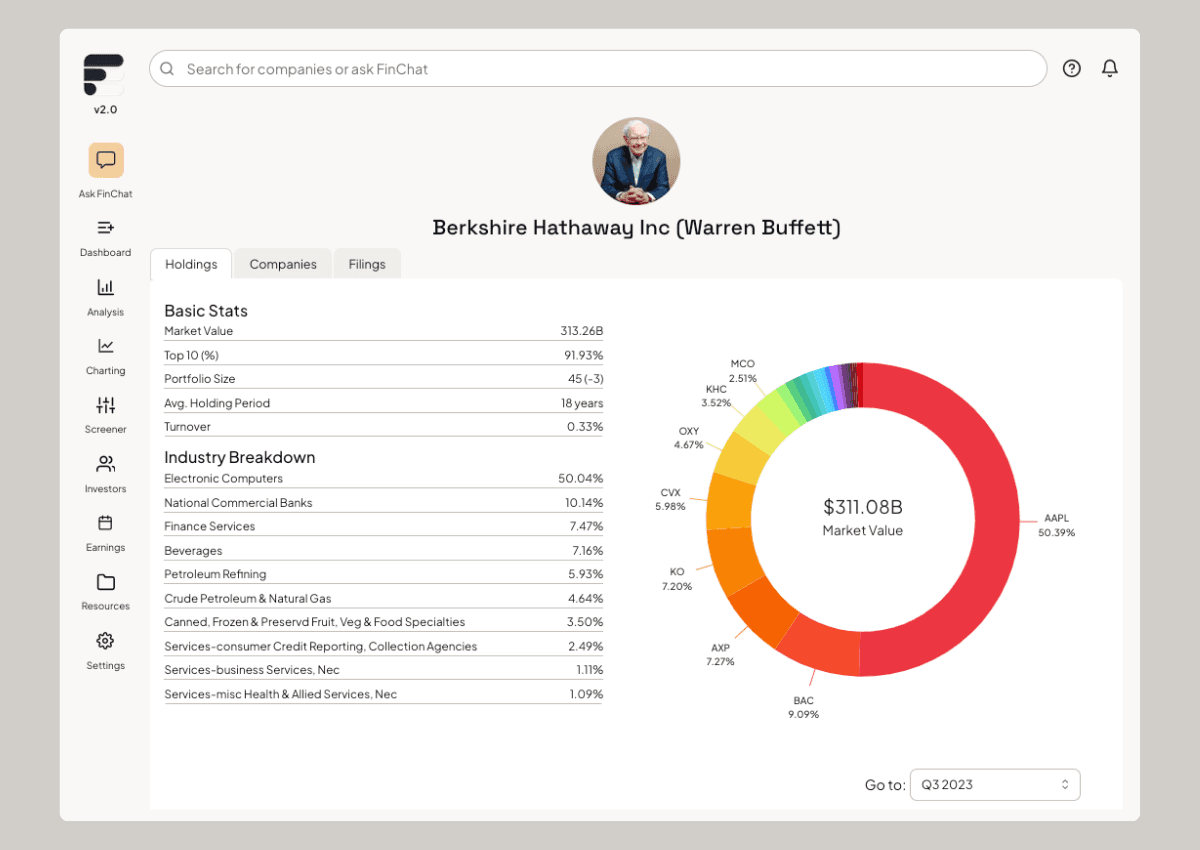
Task: Click the KO 7.20% chart label
Action: [677, 579]
